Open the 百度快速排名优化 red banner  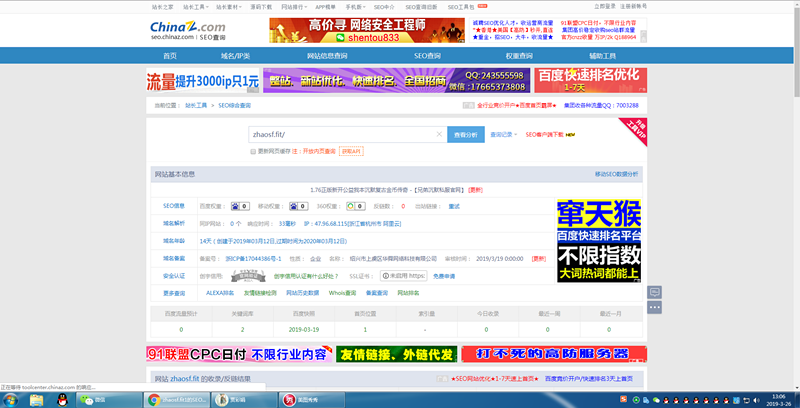590,81
